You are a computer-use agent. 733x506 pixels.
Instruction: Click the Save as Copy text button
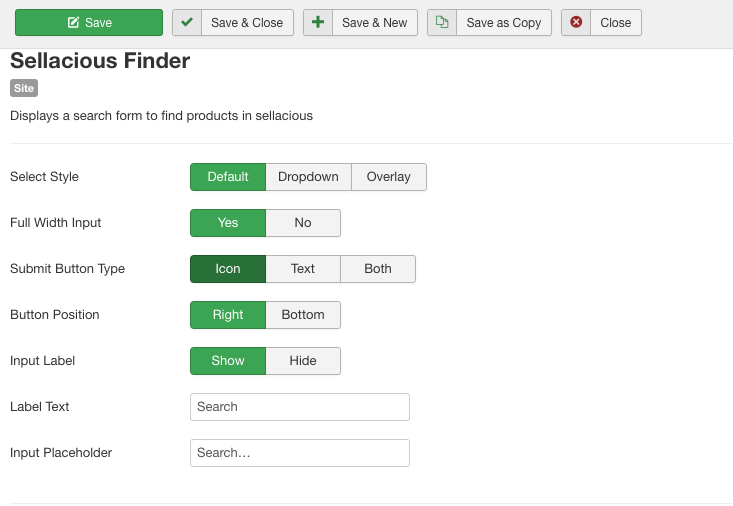[x=503, y=22]
